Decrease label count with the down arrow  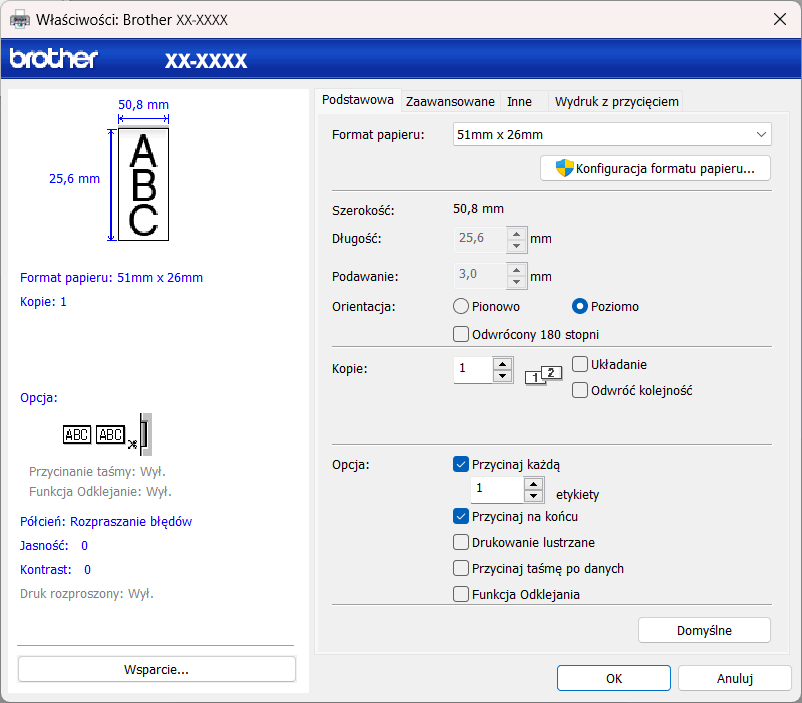coord(533,496)
